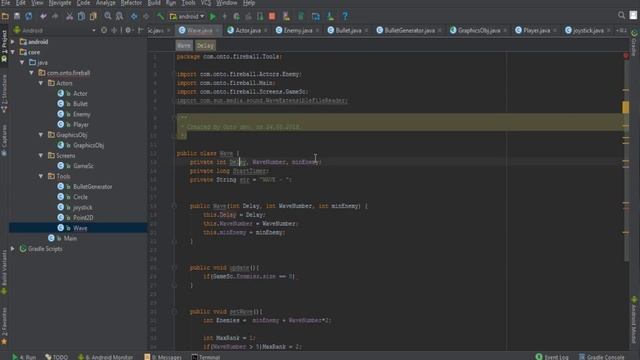The image size is (640, 360).
Task: Click Save All toolbar icon
Action: (17, 16)
